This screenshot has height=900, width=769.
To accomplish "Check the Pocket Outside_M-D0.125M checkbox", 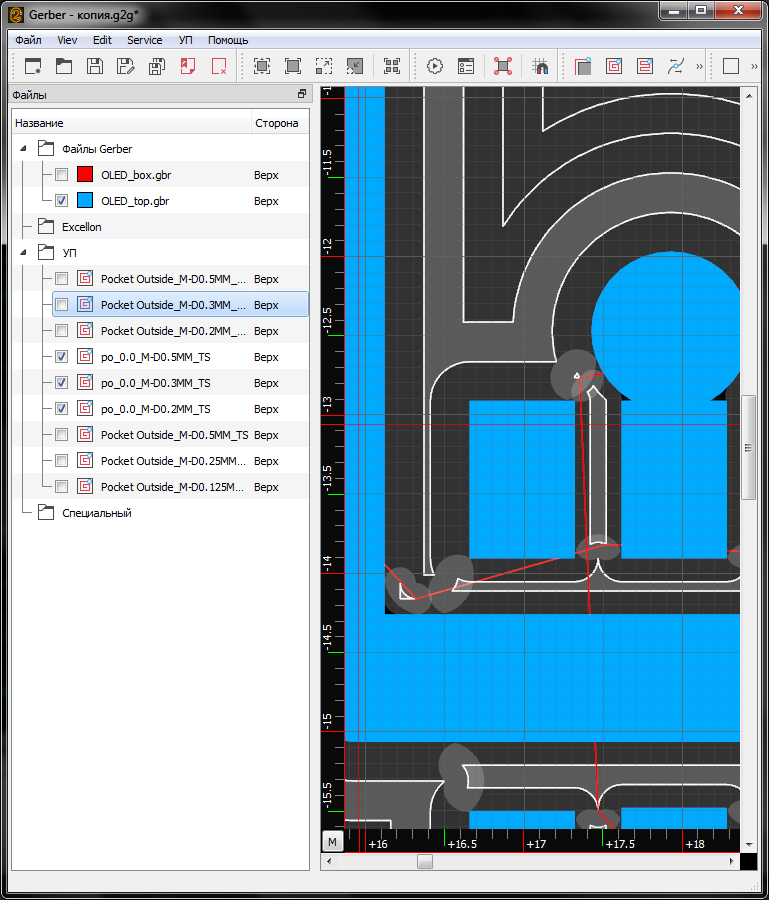I will point(61,487).
